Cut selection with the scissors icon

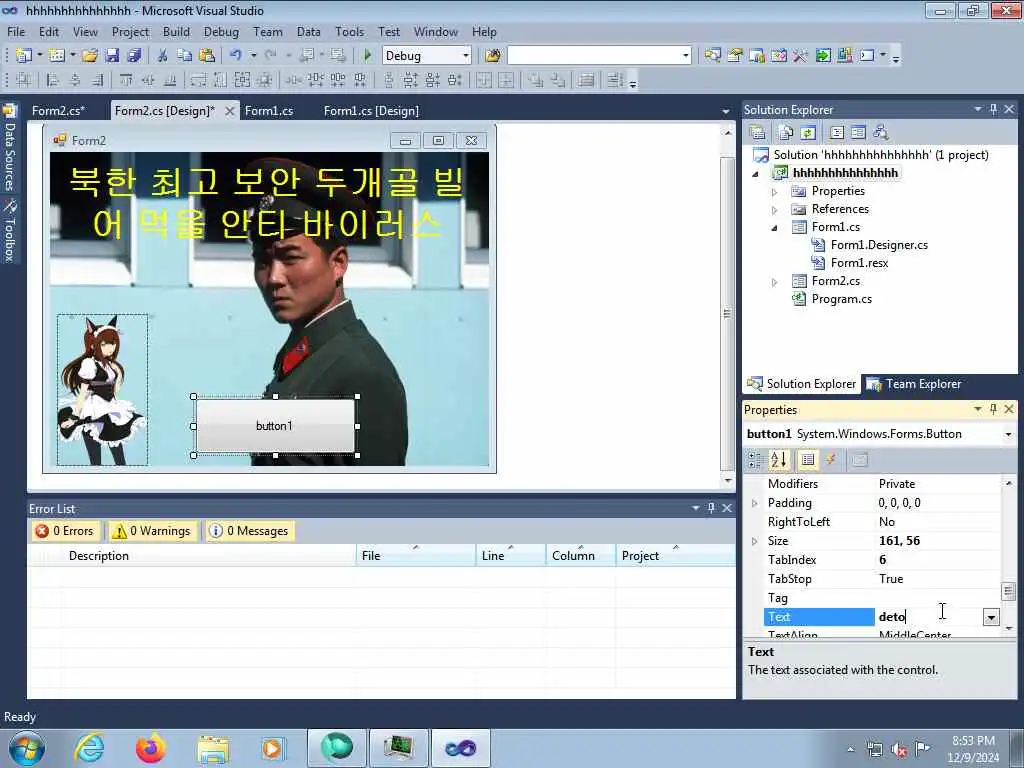pyautogui.click(x=163, y=56)
